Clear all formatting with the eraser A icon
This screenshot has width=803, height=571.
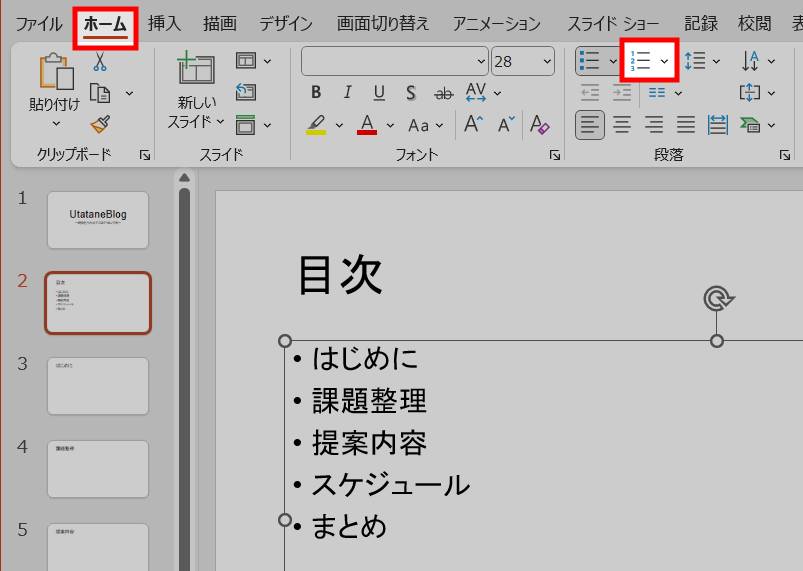point(539,124)
